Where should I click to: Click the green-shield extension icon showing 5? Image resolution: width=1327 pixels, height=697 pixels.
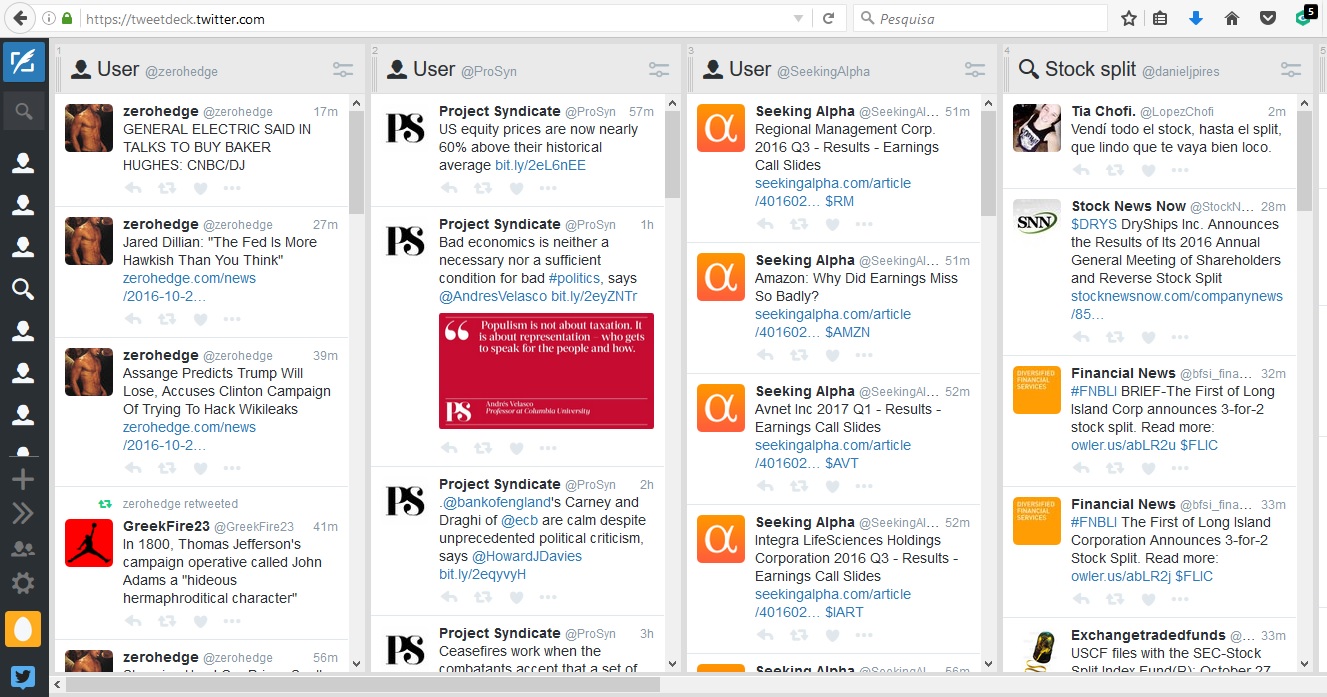1304,15
